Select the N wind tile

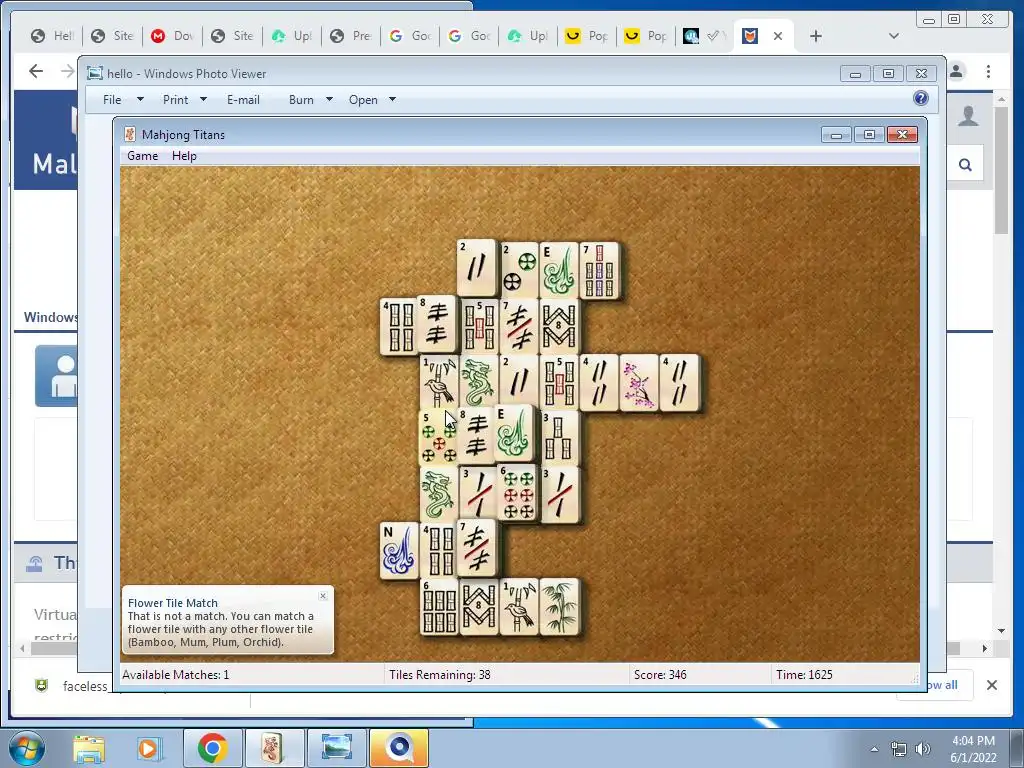tap(399, 550)
